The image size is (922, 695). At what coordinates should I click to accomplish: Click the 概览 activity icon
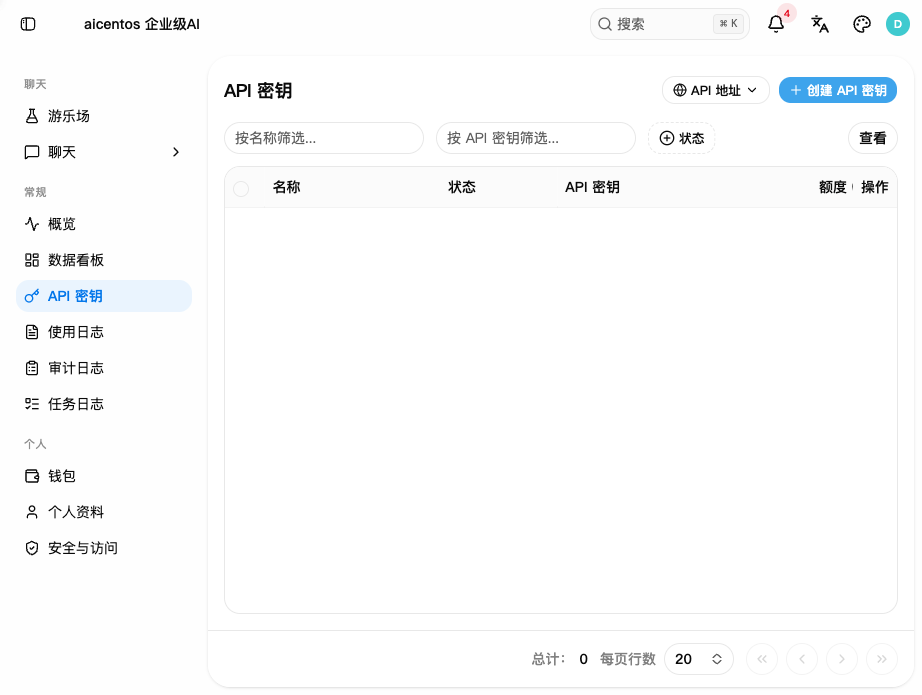pos(32,224)
